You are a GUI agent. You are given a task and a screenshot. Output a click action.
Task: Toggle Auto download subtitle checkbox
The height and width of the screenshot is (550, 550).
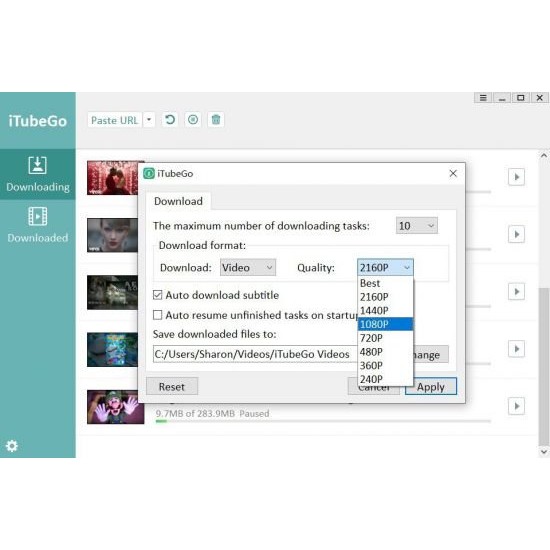157,295
